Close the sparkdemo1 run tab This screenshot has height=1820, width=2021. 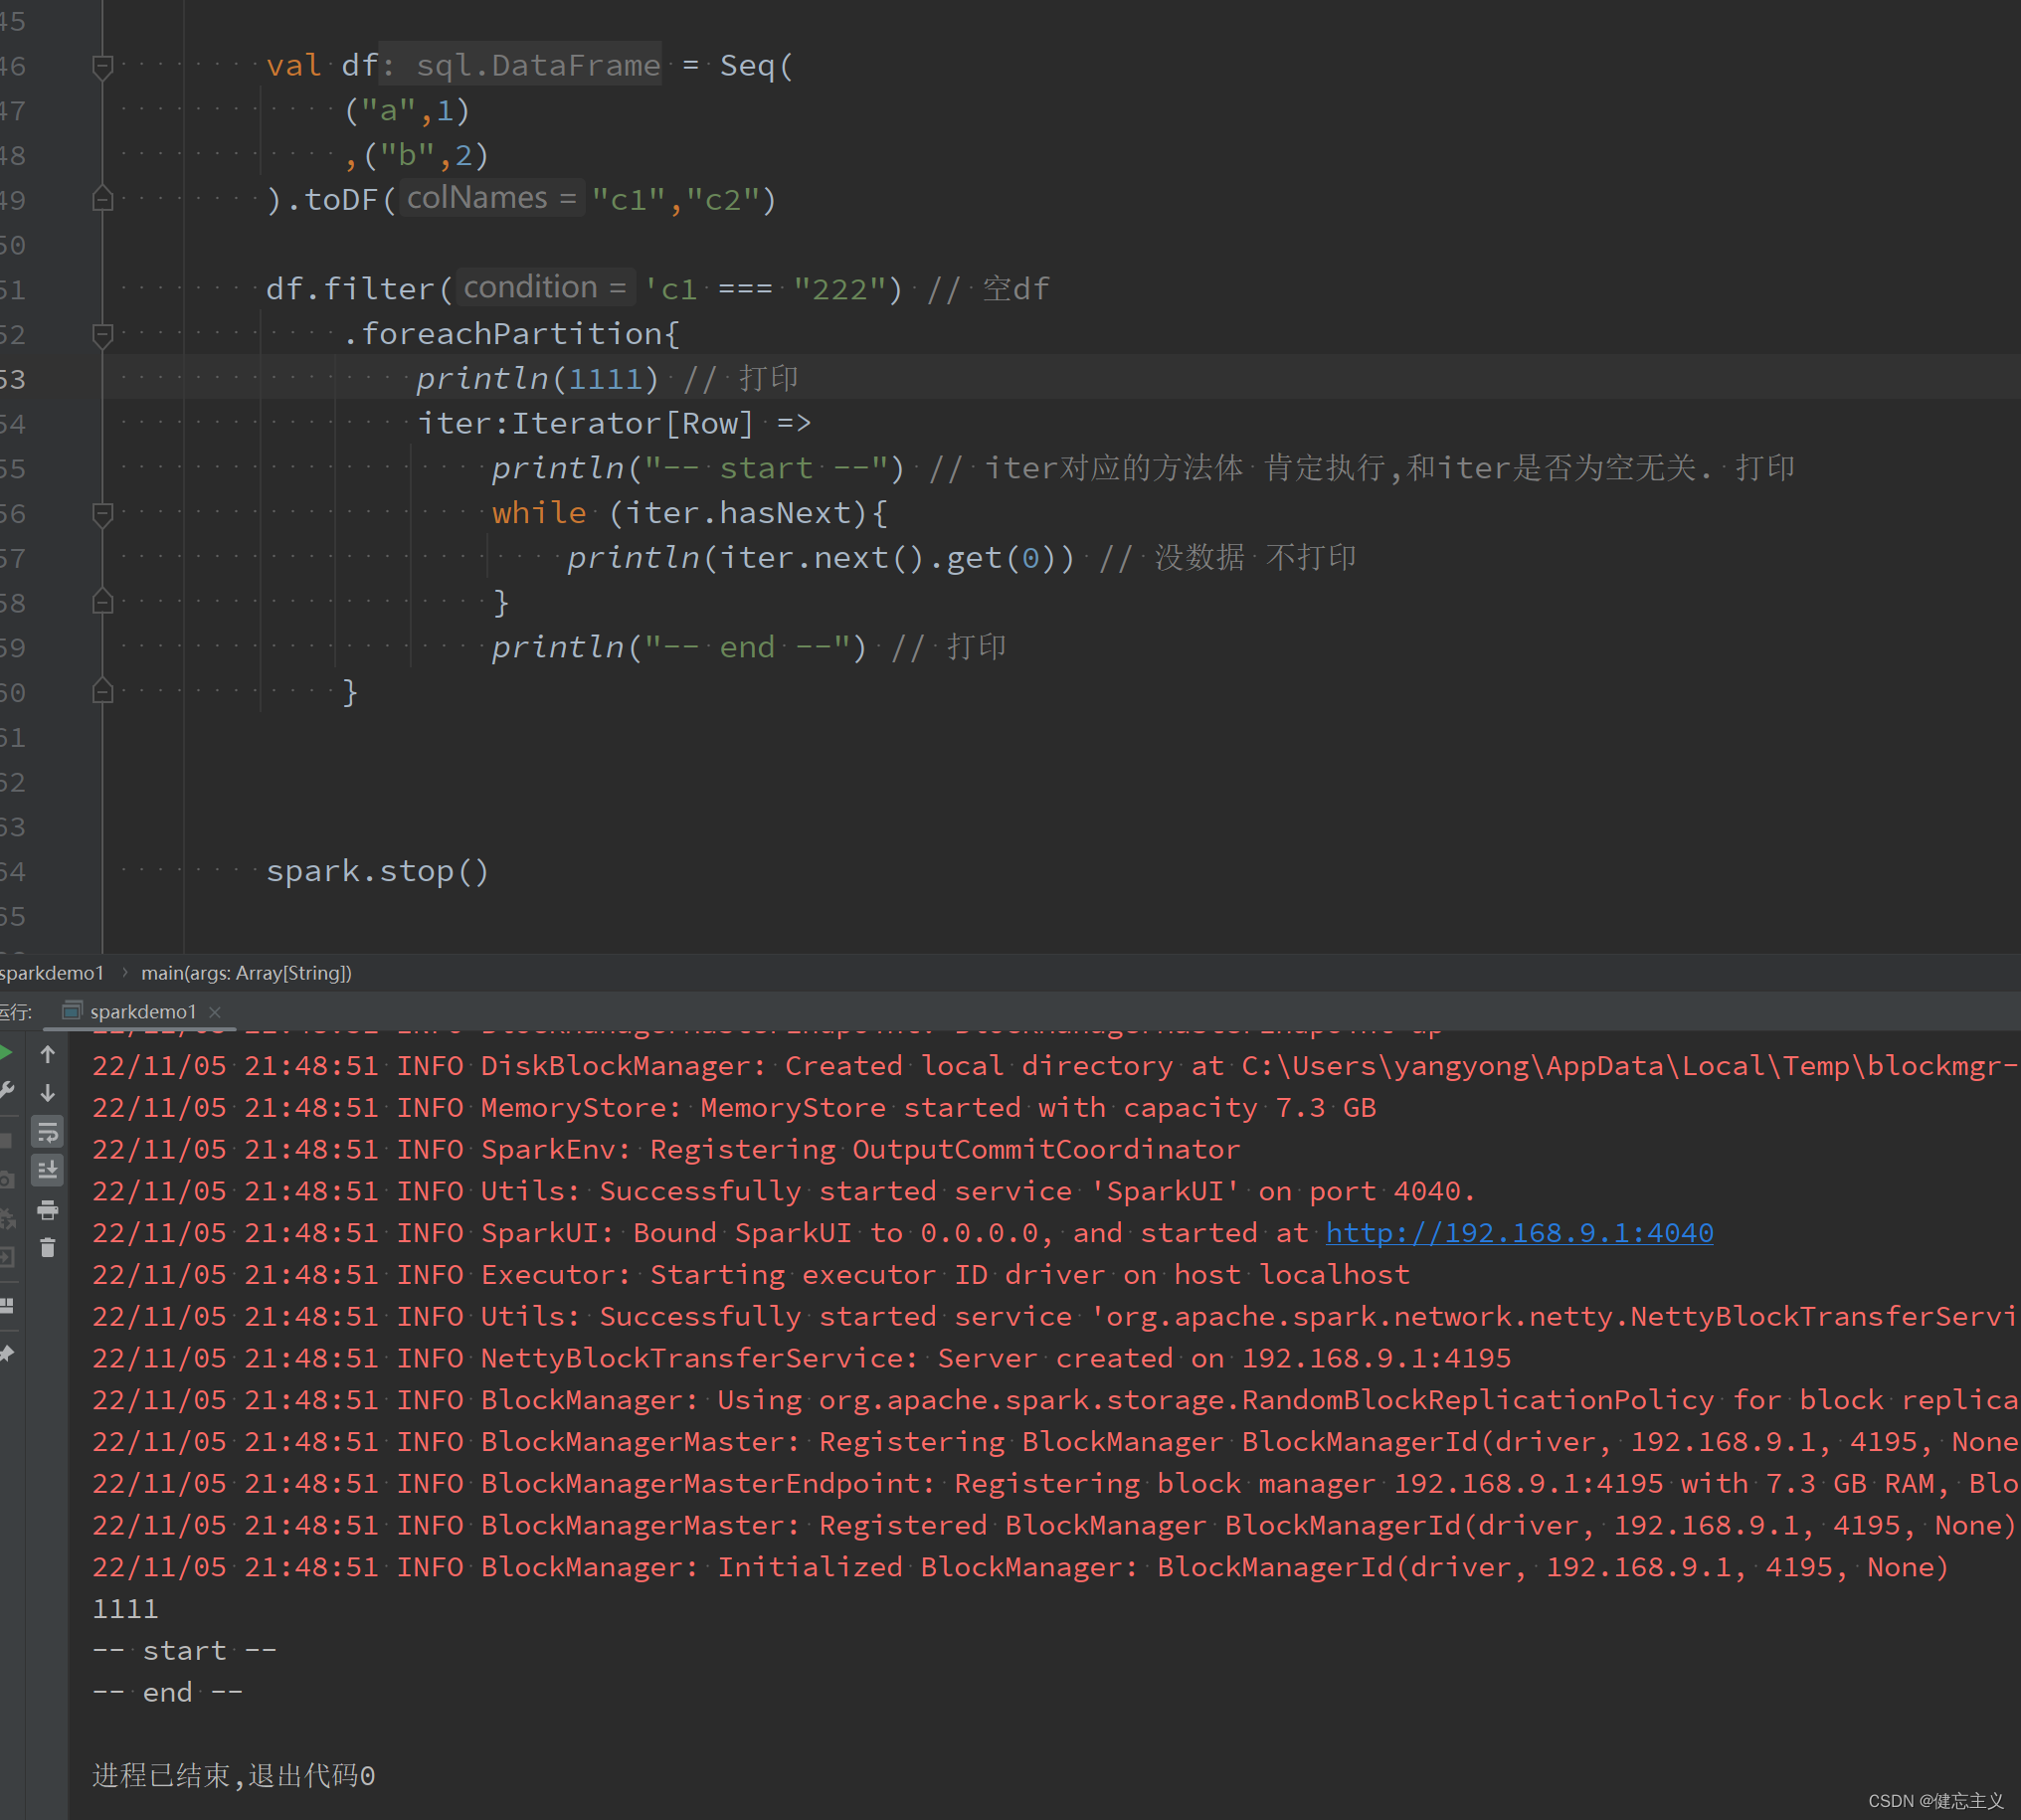[x=215, y=1012]
